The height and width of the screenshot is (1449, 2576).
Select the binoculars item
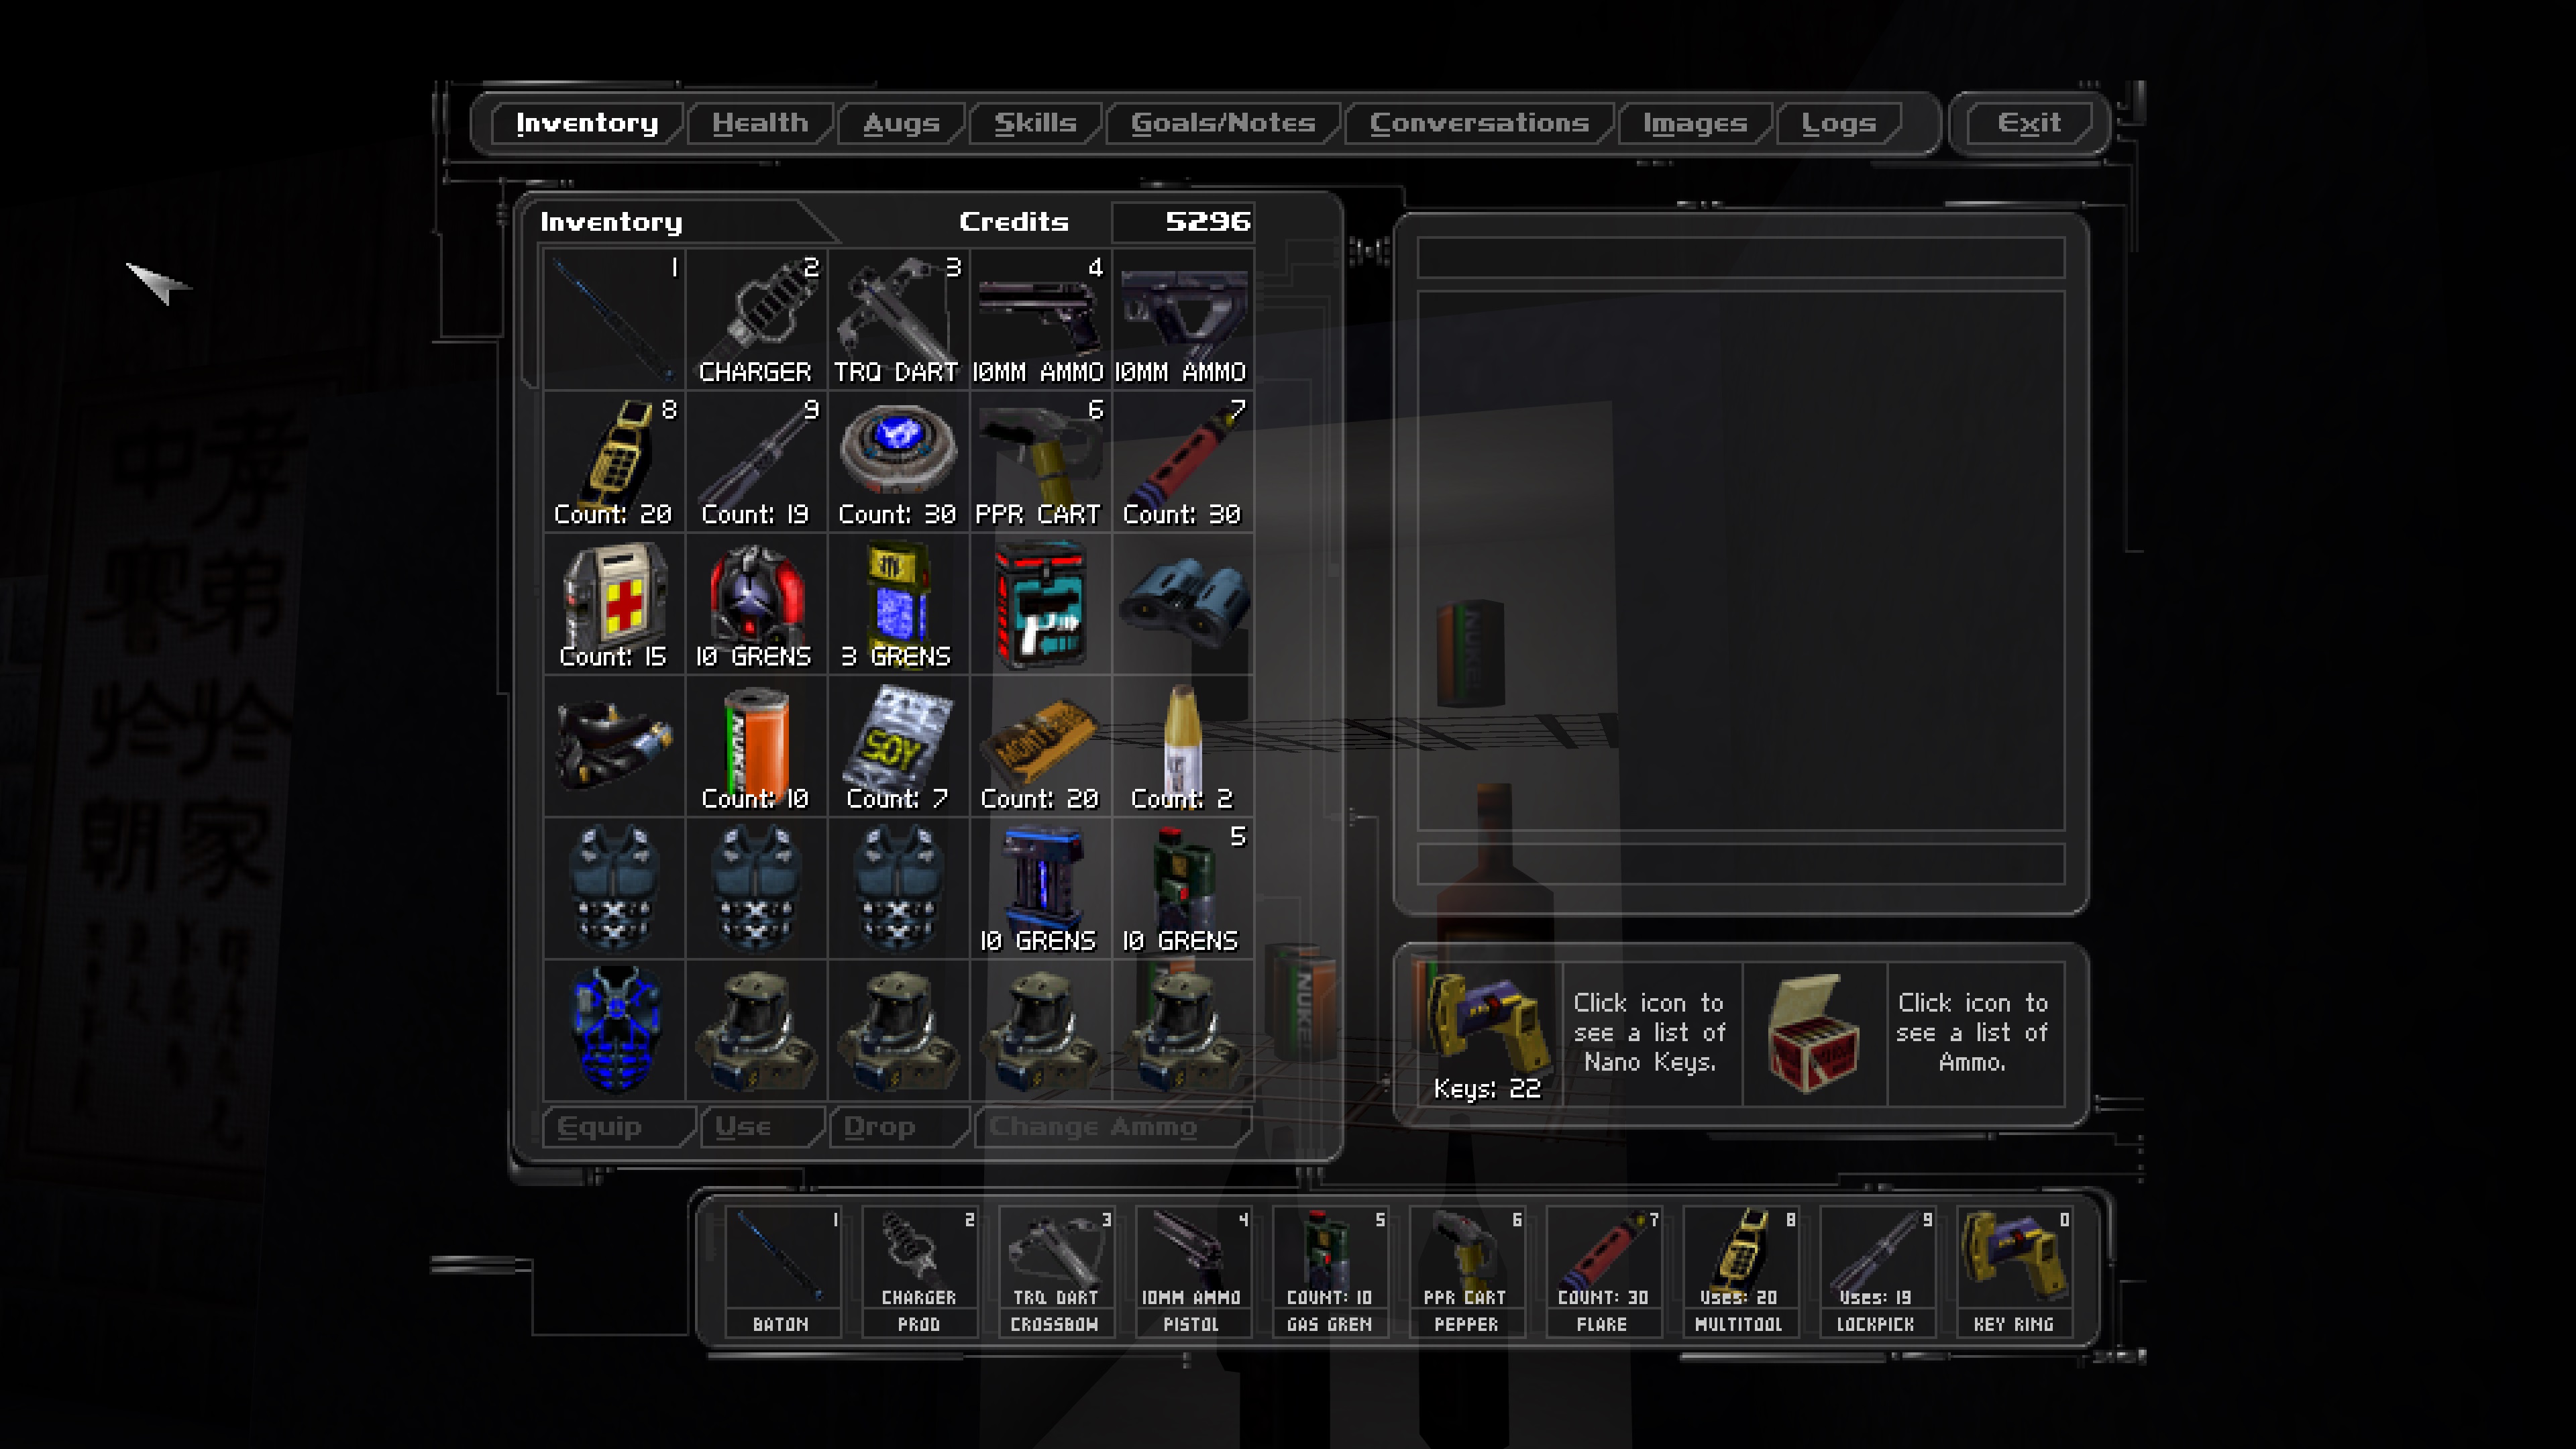[x=1183, y=604]
